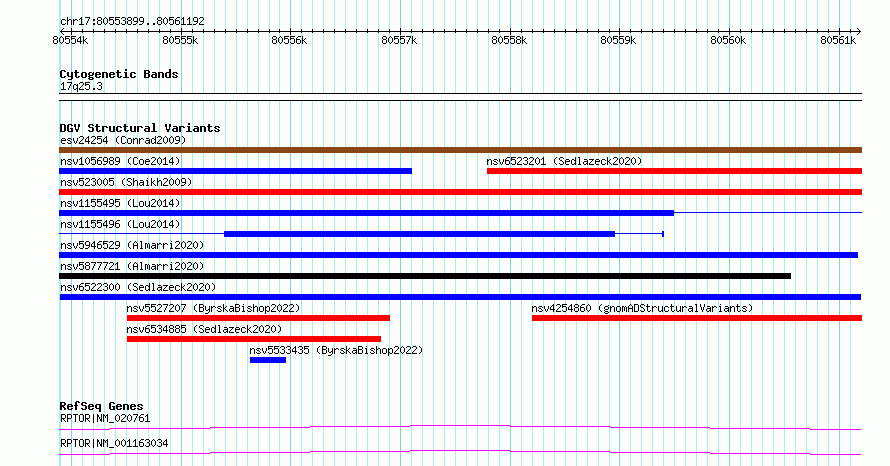Screen dimensions: 890x466
Task: Click the Cytogenetic Bands track title
Action: click(119, 74)
